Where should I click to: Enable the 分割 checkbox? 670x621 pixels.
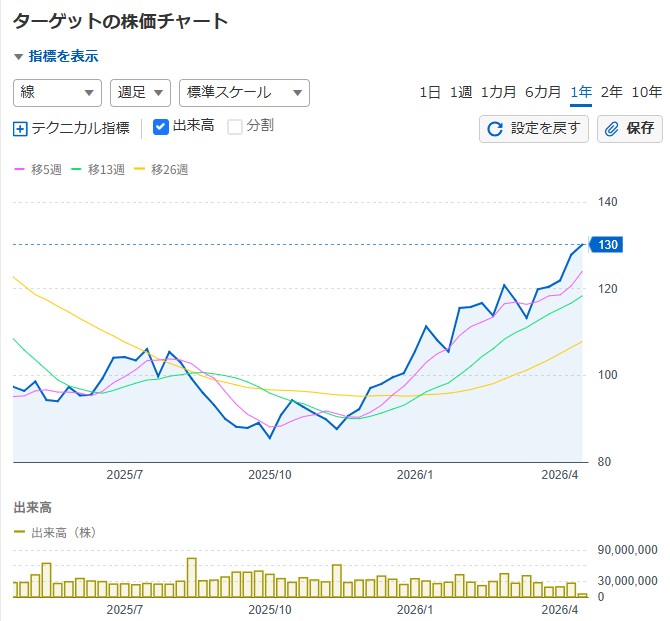235,127
